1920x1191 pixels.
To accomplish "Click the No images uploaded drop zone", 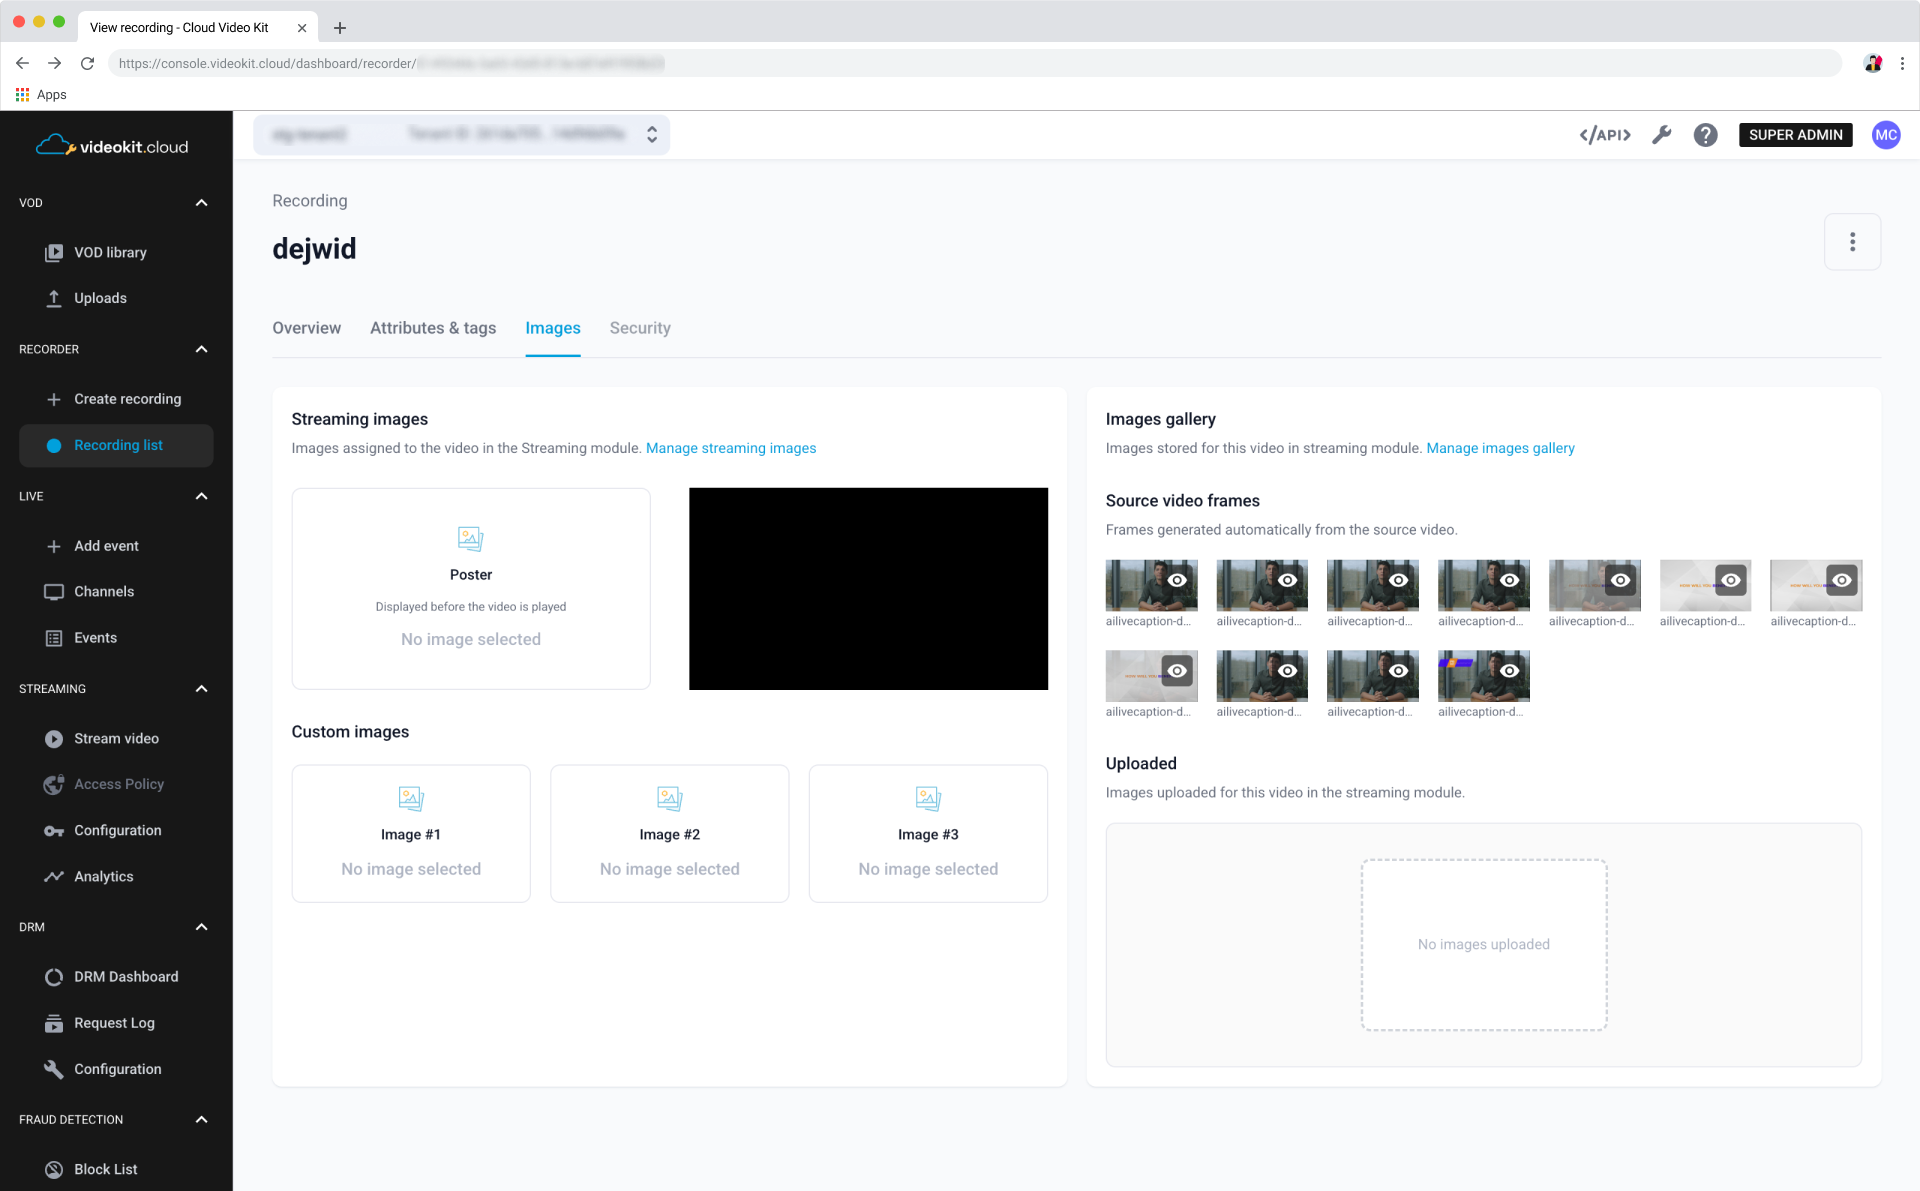I will tap(1483, 945).
